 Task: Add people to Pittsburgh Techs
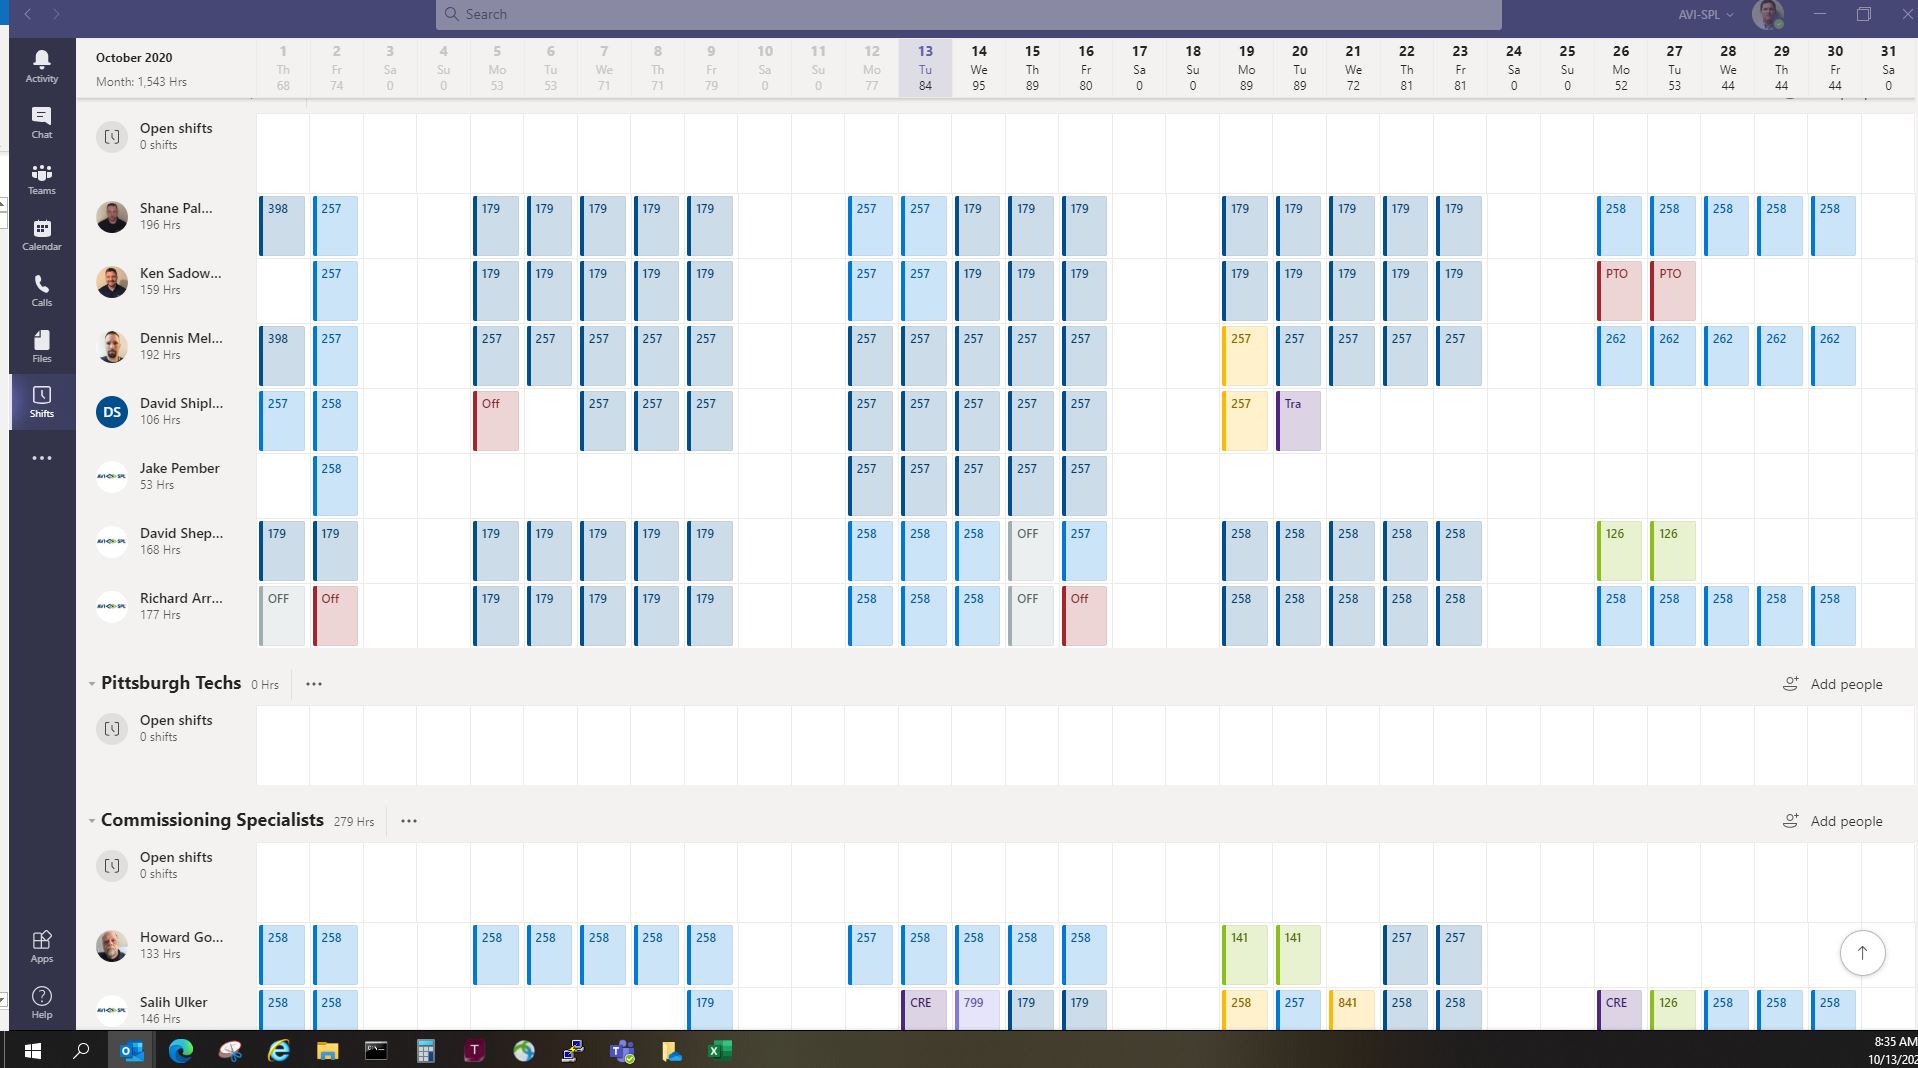[1832, 684]
